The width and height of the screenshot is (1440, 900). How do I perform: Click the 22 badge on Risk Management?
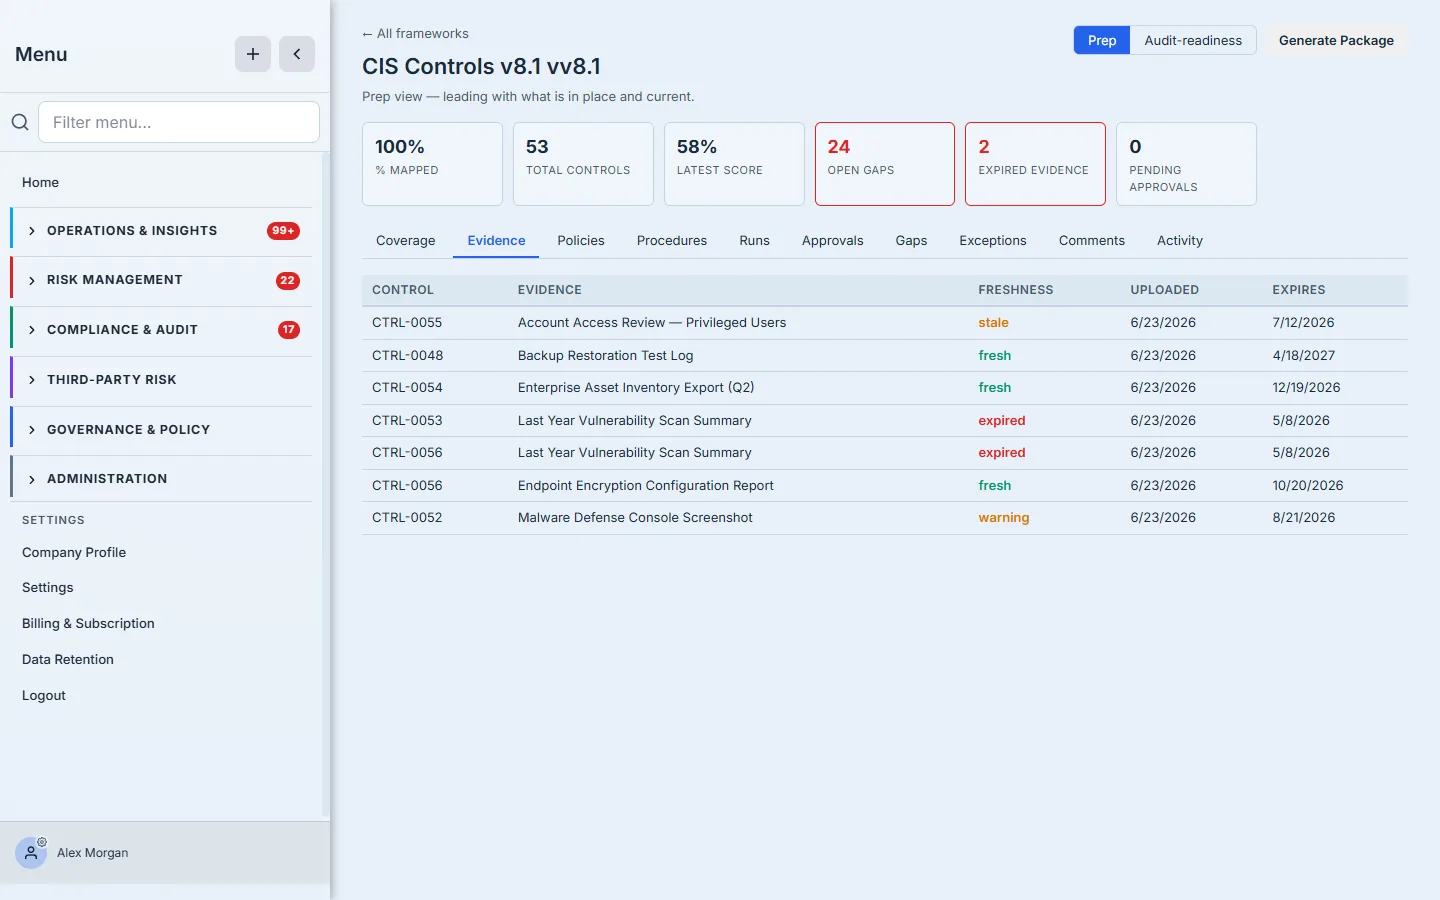288,280
